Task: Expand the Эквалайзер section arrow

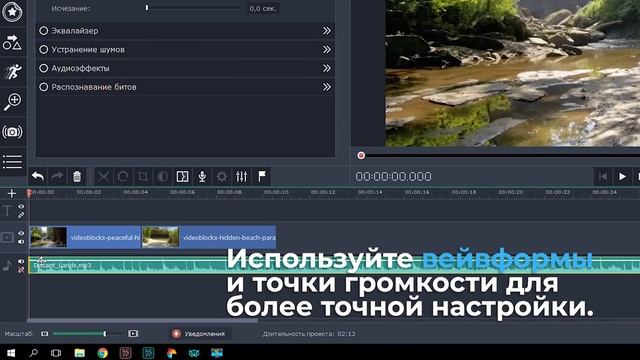Action: tap(327, 31)
